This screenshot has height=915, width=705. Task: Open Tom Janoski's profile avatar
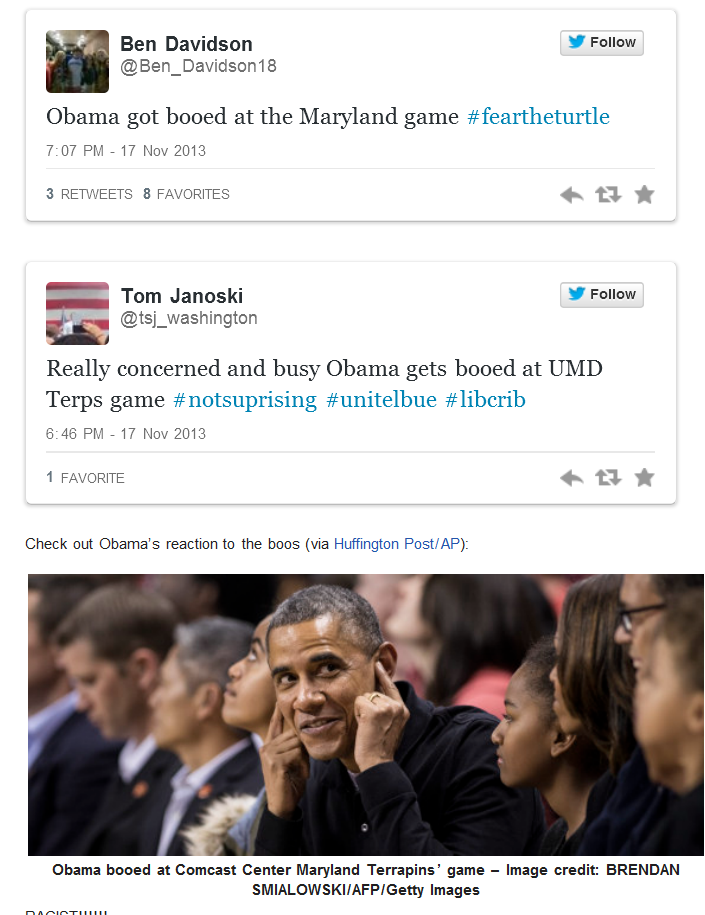[x=78, y=313]
